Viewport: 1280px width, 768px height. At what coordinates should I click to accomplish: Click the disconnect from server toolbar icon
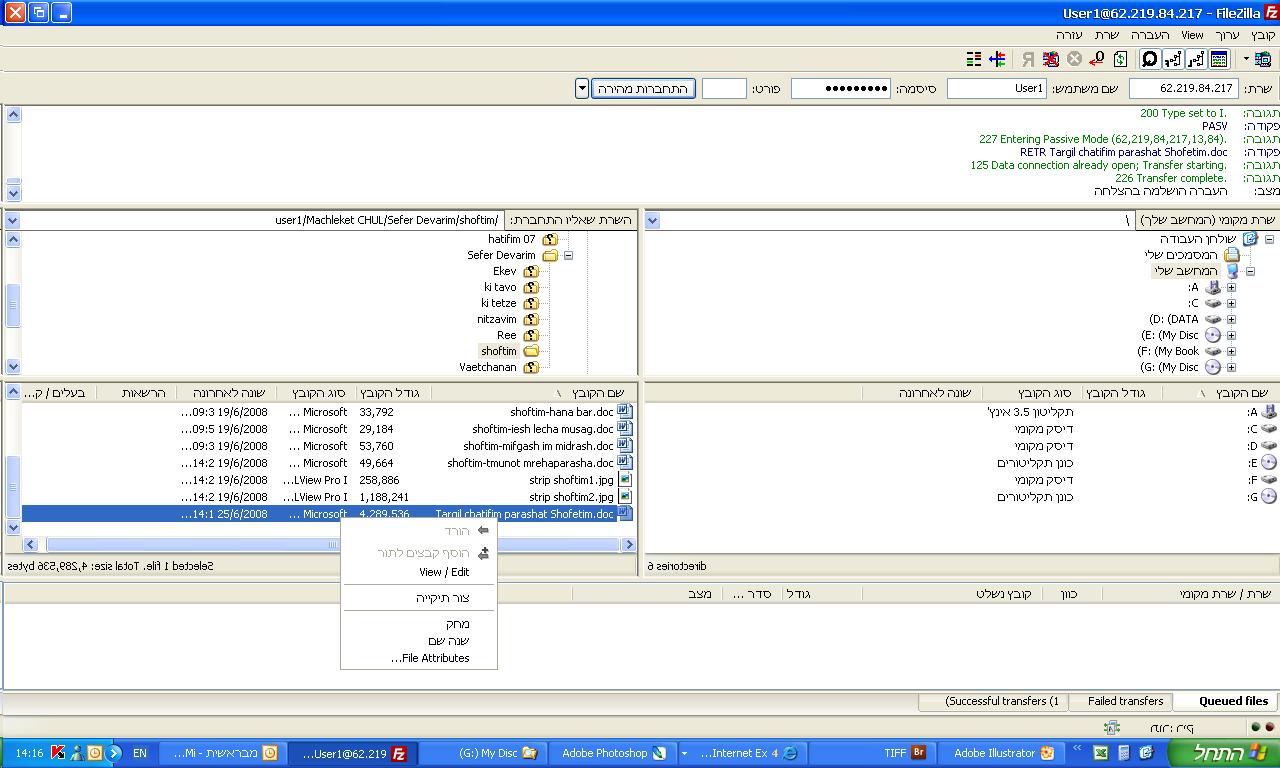pyautogui.click(x=1052, y=60)
